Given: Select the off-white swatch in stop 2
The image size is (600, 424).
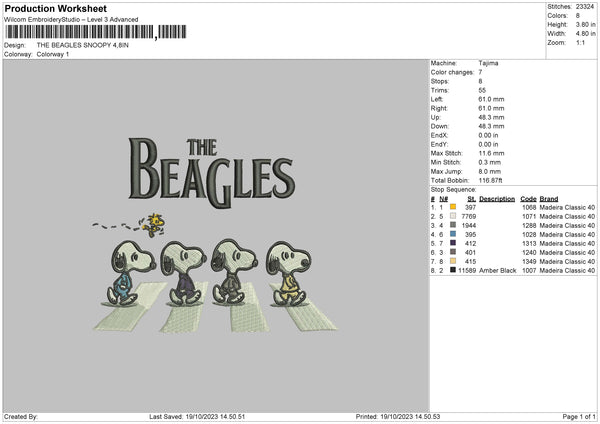Looking at the screenshot, I should [453, 217].
